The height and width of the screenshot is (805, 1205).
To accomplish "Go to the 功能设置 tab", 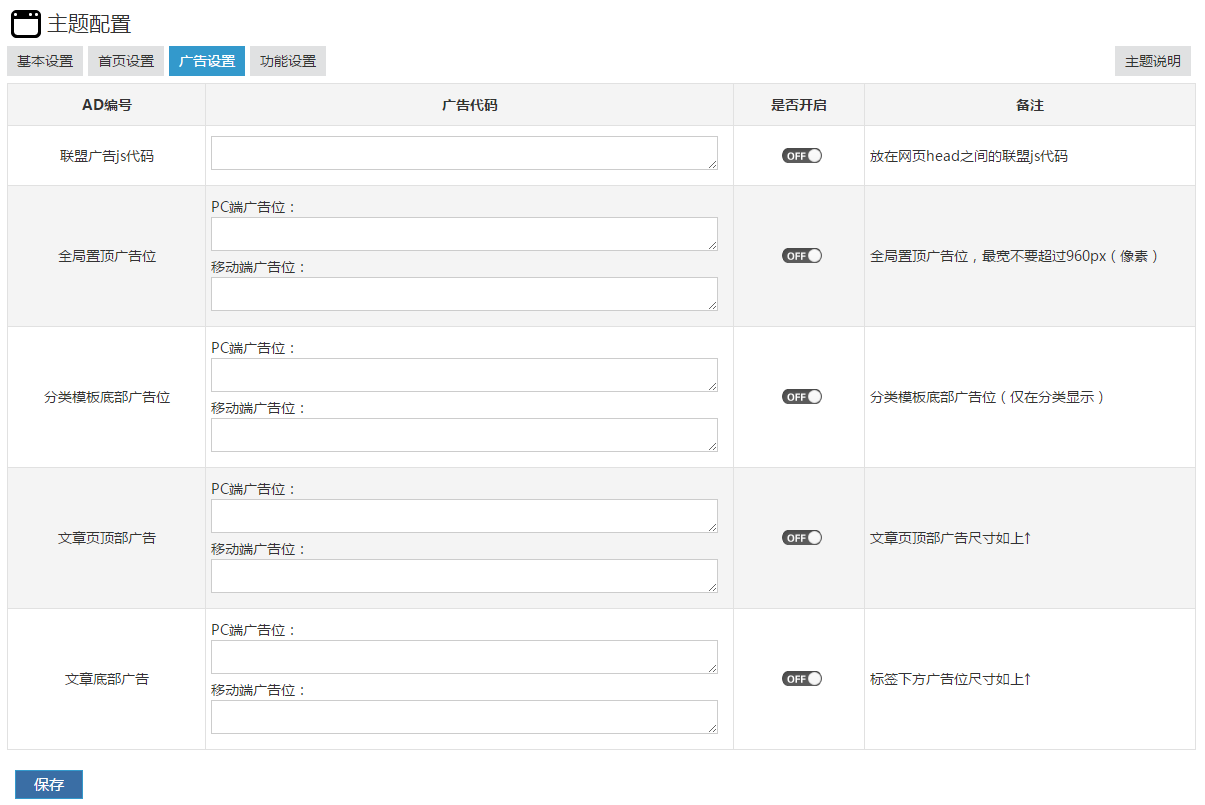I will 288,61.
